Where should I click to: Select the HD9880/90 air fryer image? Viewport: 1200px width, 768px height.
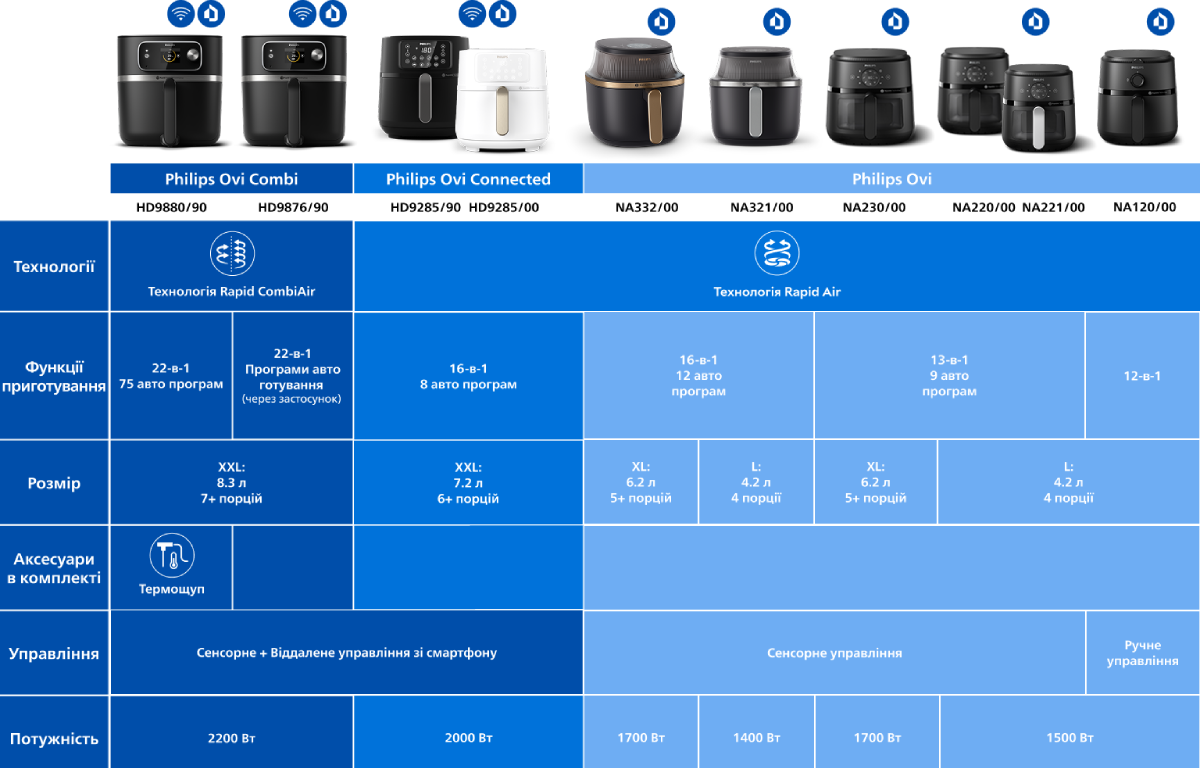point(170,92)
